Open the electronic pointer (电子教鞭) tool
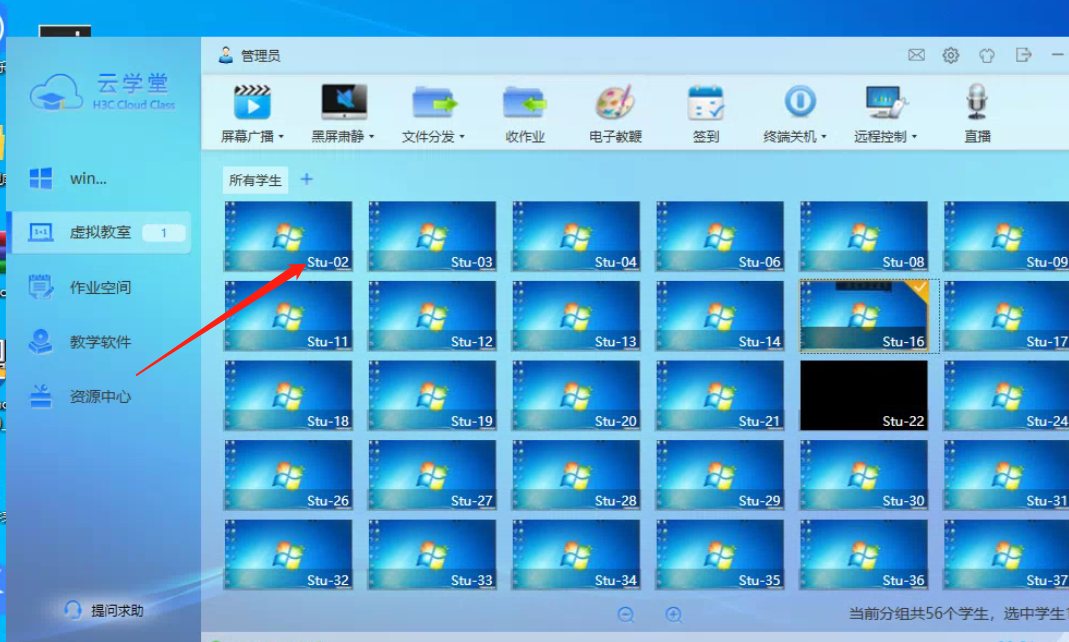1069x642 pixels. (x=615, y=102)
